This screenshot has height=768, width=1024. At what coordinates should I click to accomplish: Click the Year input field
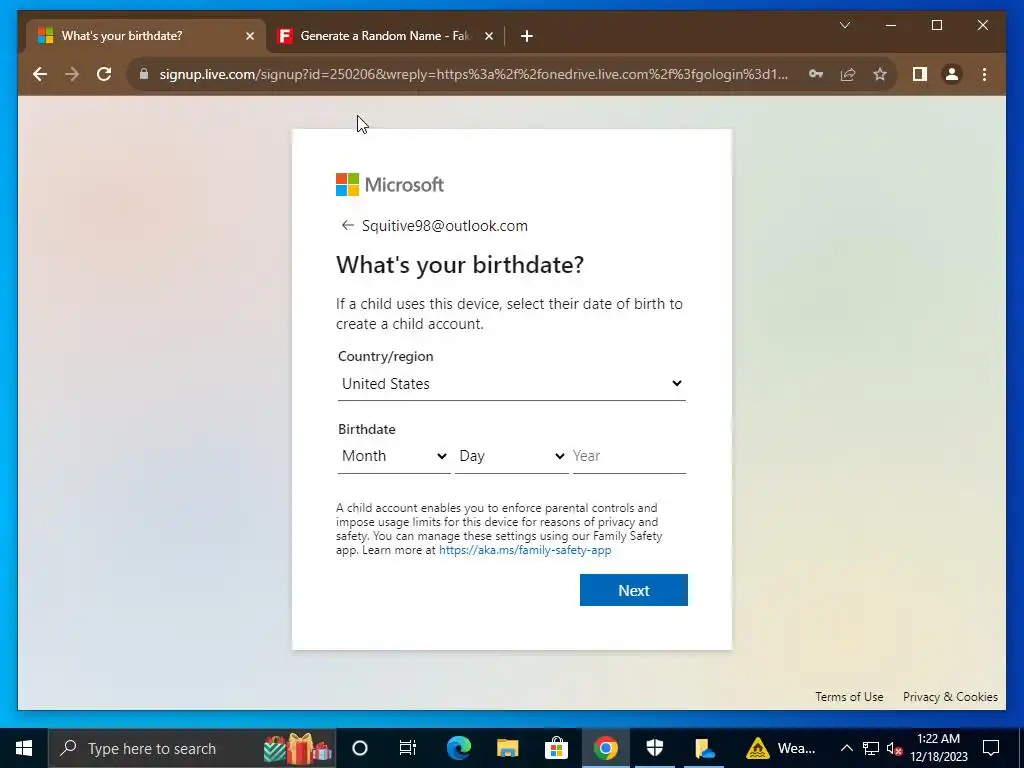point(629,456)
